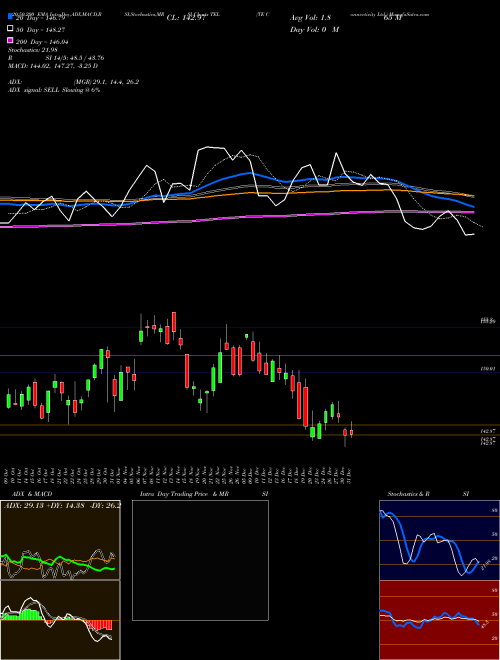The image size is (500, 660).
Task: Click the 'Stochastics & R' panel title
Action: pos(408,494)
